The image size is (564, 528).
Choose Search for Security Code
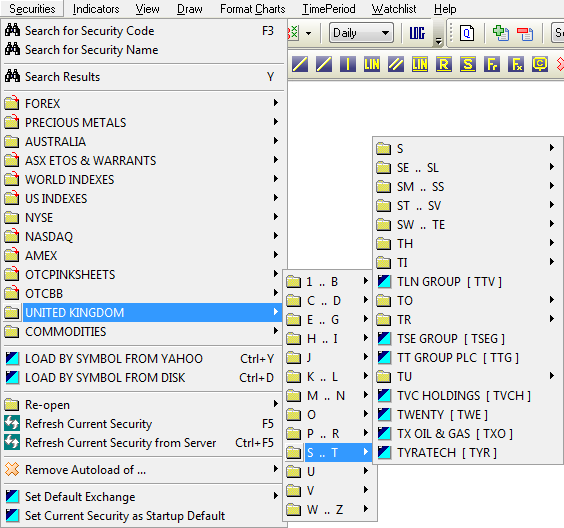[x=143, y=31]
